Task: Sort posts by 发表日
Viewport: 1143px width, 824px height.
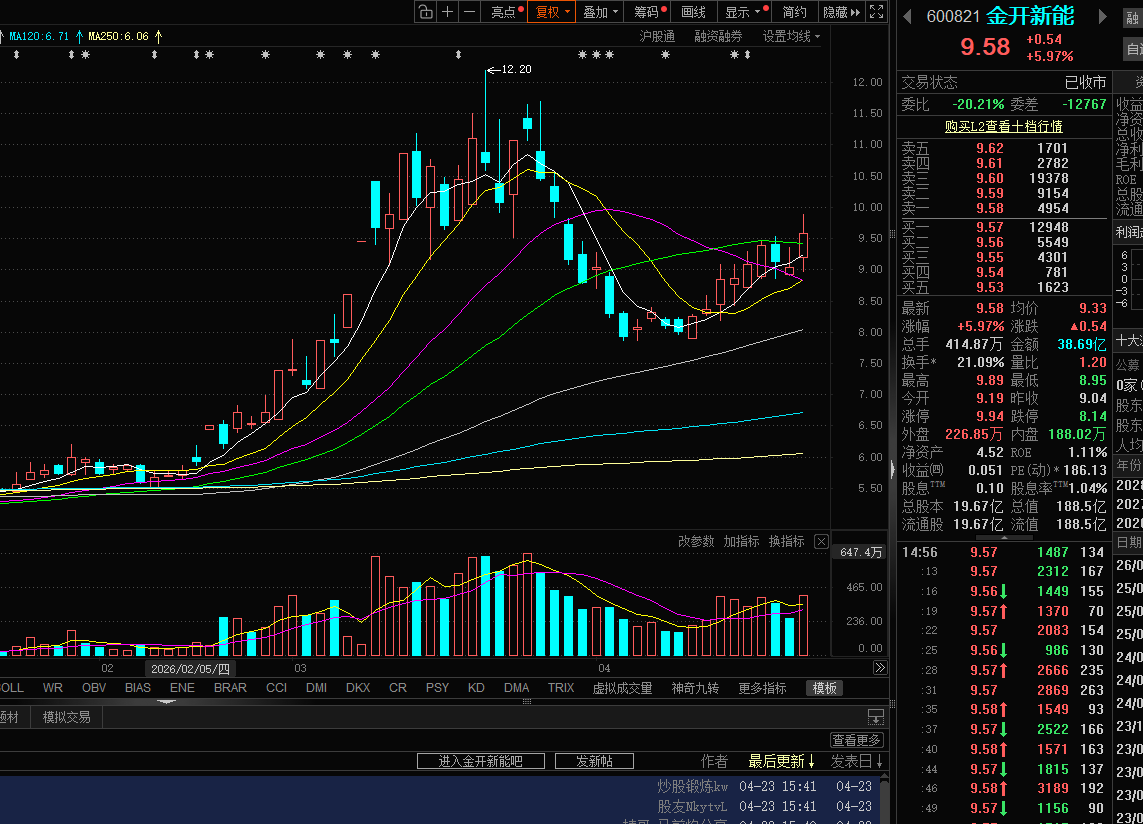Action: click(x=857, y=761)
